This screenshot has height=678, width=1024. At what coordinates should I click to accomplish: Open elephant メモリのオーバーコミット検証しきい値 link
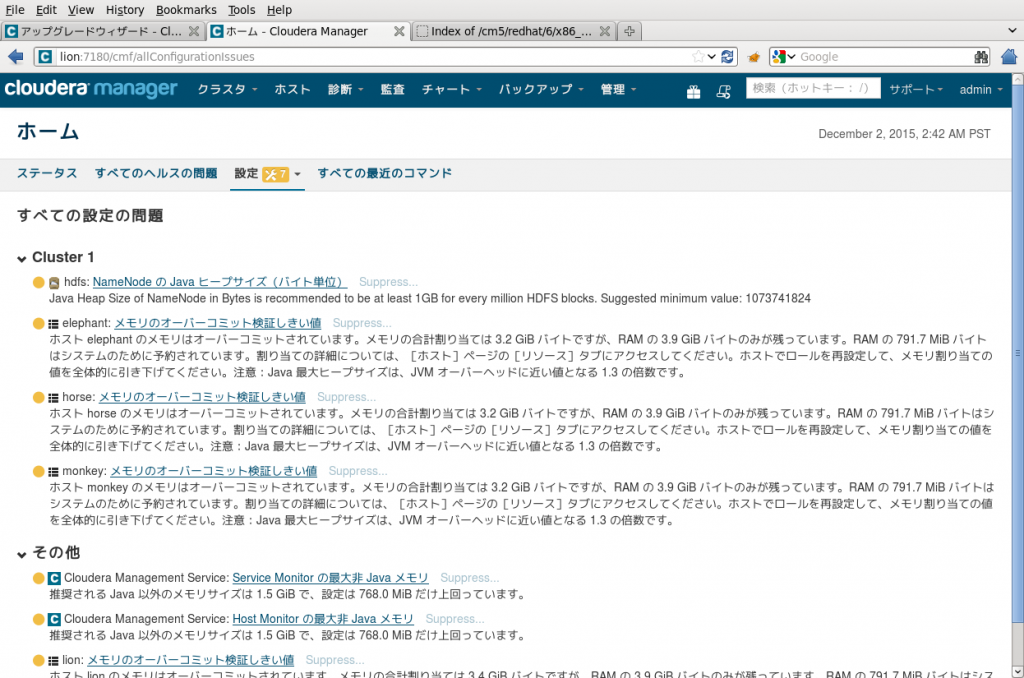point(218,323)
